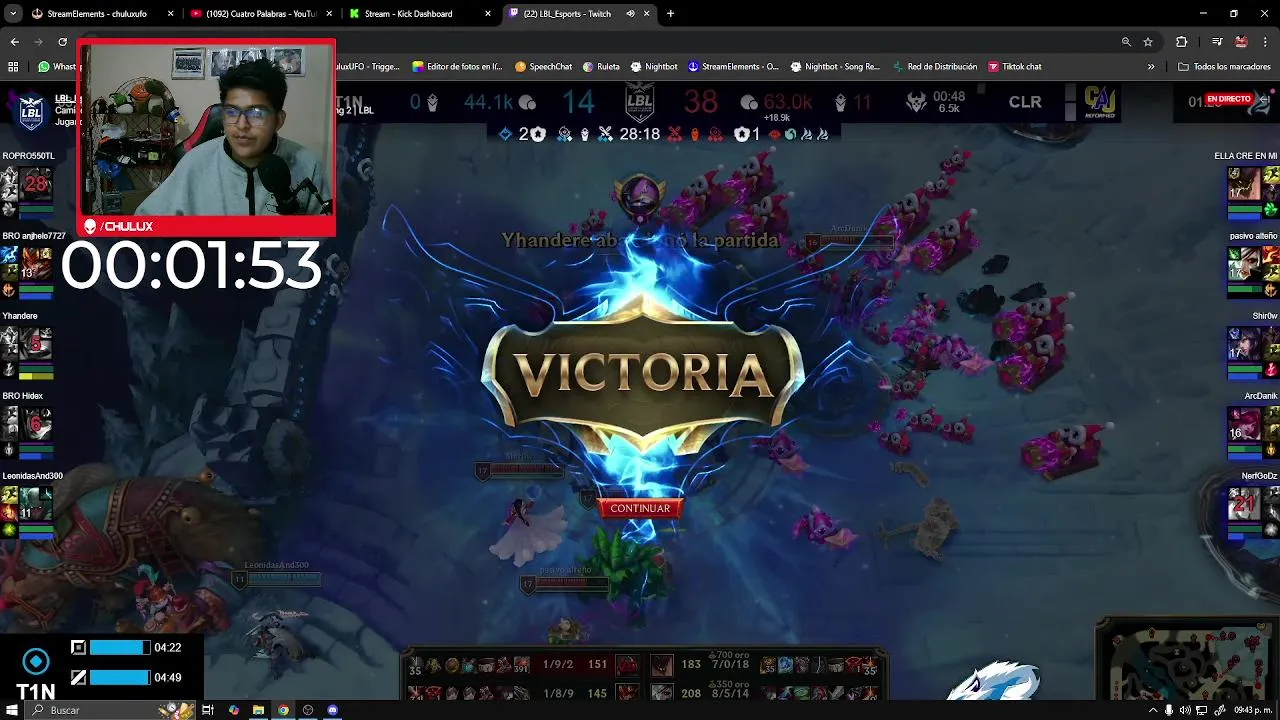Show hidden system tray icons
Screen dimensions: 1280x720
(x=1153, y=710)
